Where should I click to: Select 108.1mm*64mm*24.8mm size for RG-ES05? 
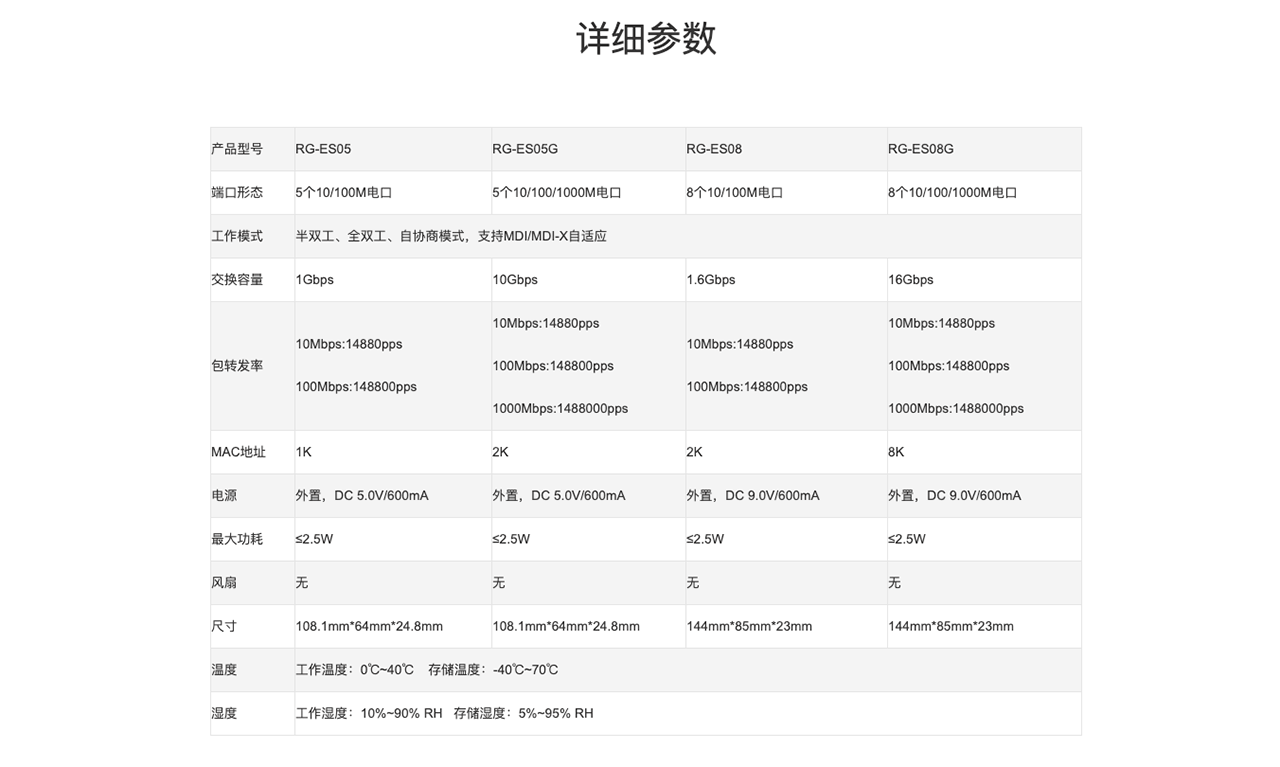point(369,626)
